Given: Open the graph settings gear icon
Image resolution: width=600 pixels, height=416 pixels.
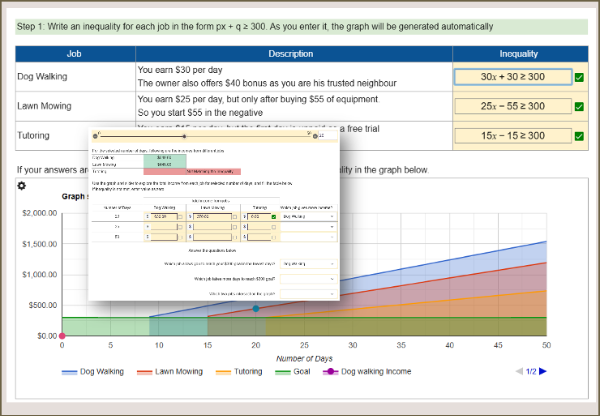Looking at the screenshot, I should pyautogui.click(x=21, y=186).
